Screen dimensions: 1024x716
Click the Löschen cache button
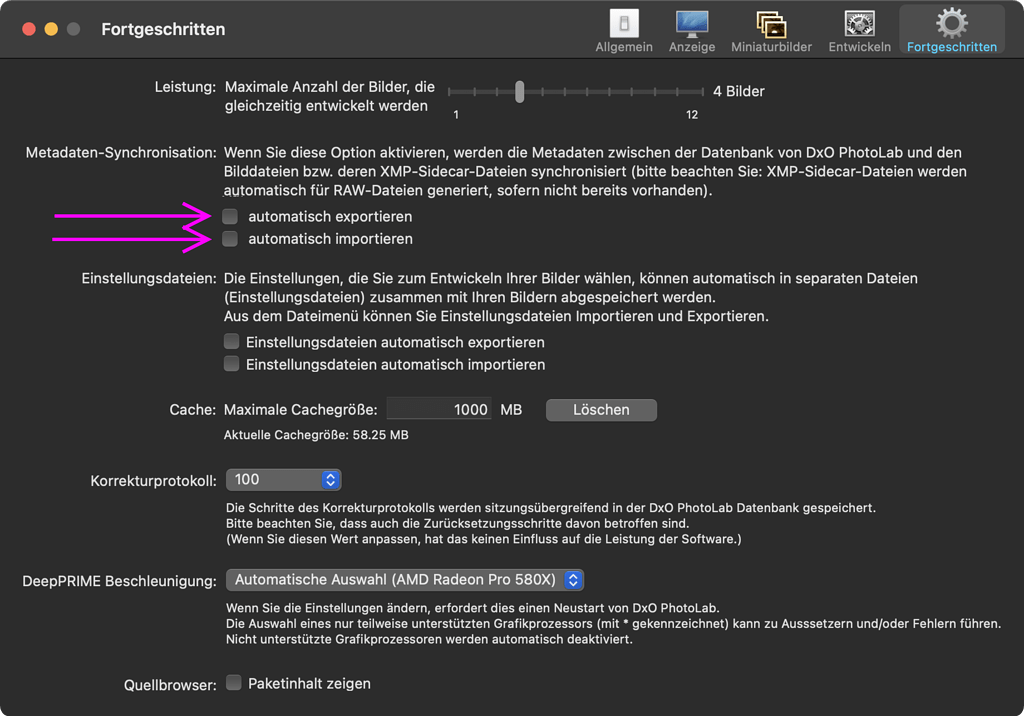coord(601,410)
